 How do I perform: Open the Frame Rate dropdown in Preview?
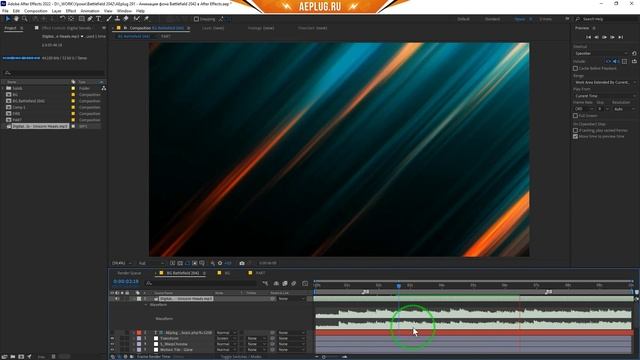pos(584,109)
